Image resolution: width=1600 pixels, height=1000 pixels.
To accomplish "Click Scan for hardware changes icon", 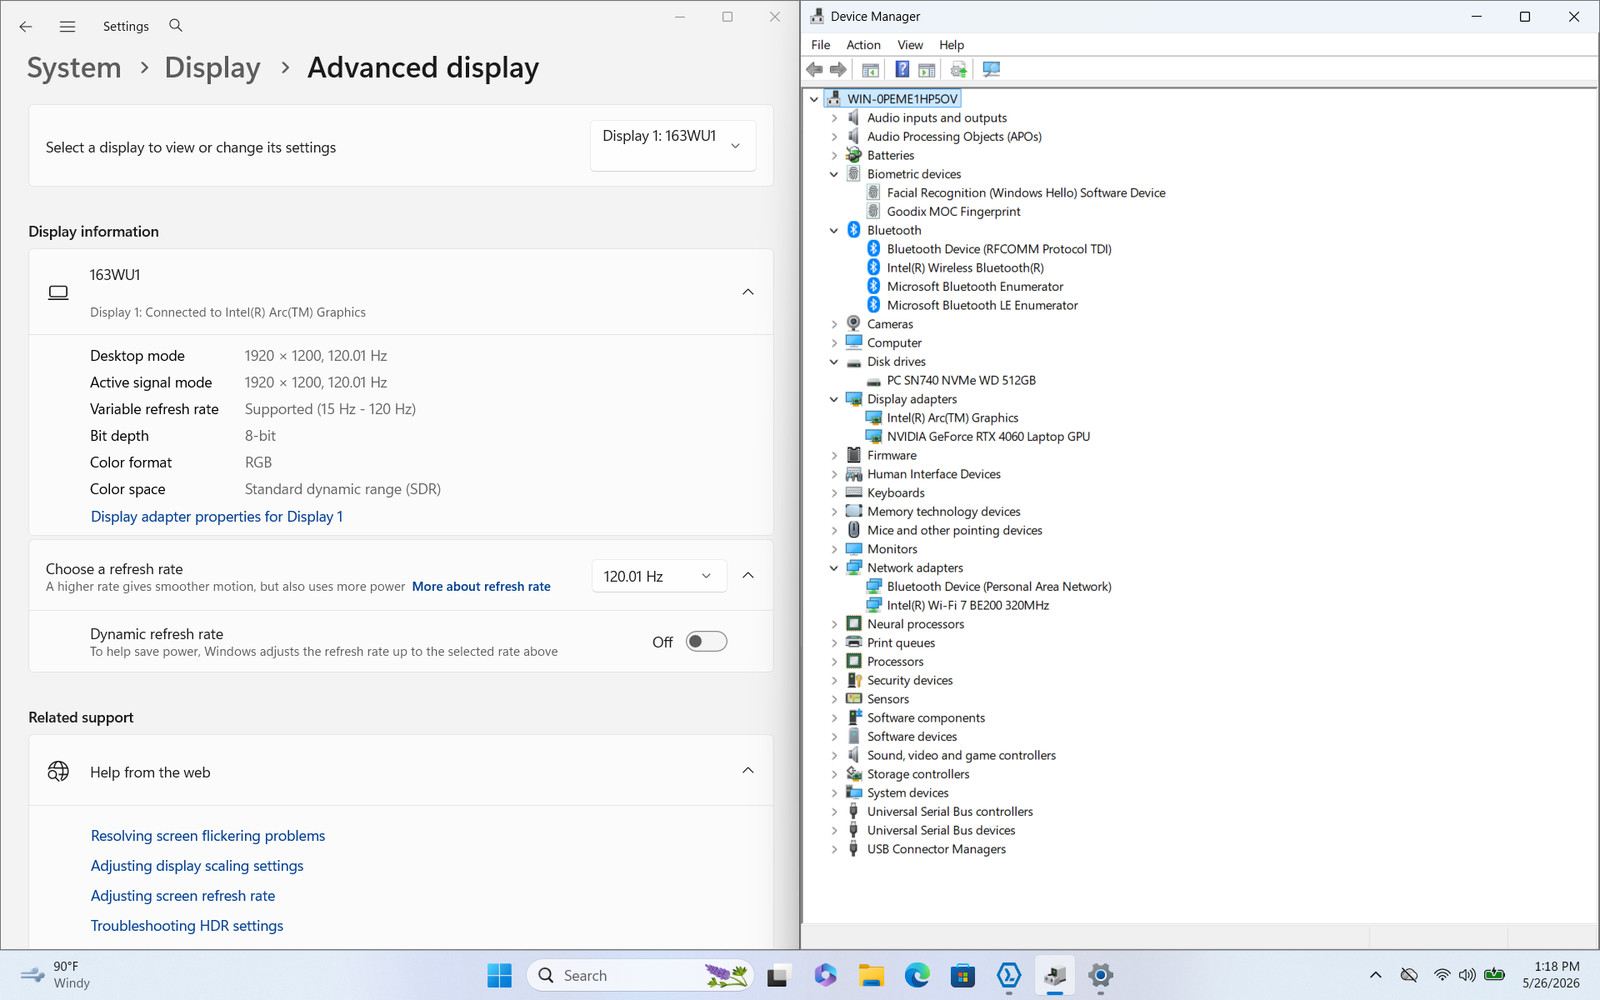I will tap(991, 69).
